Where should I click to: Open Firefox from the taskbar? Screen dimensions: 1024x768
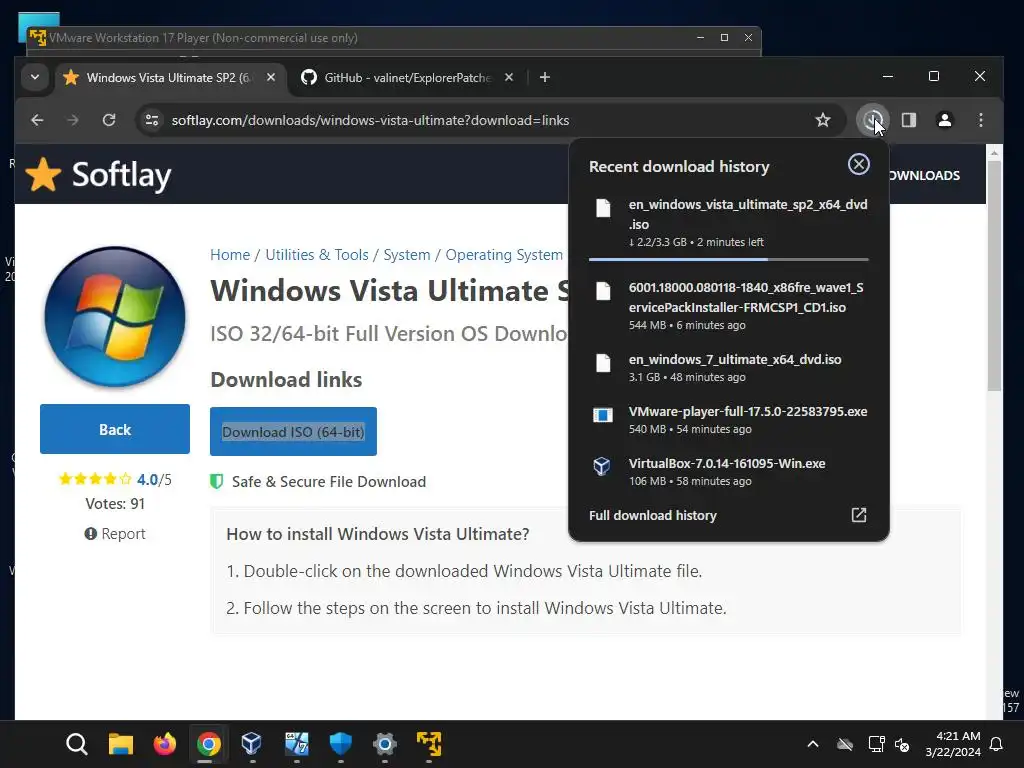[165, 744]
